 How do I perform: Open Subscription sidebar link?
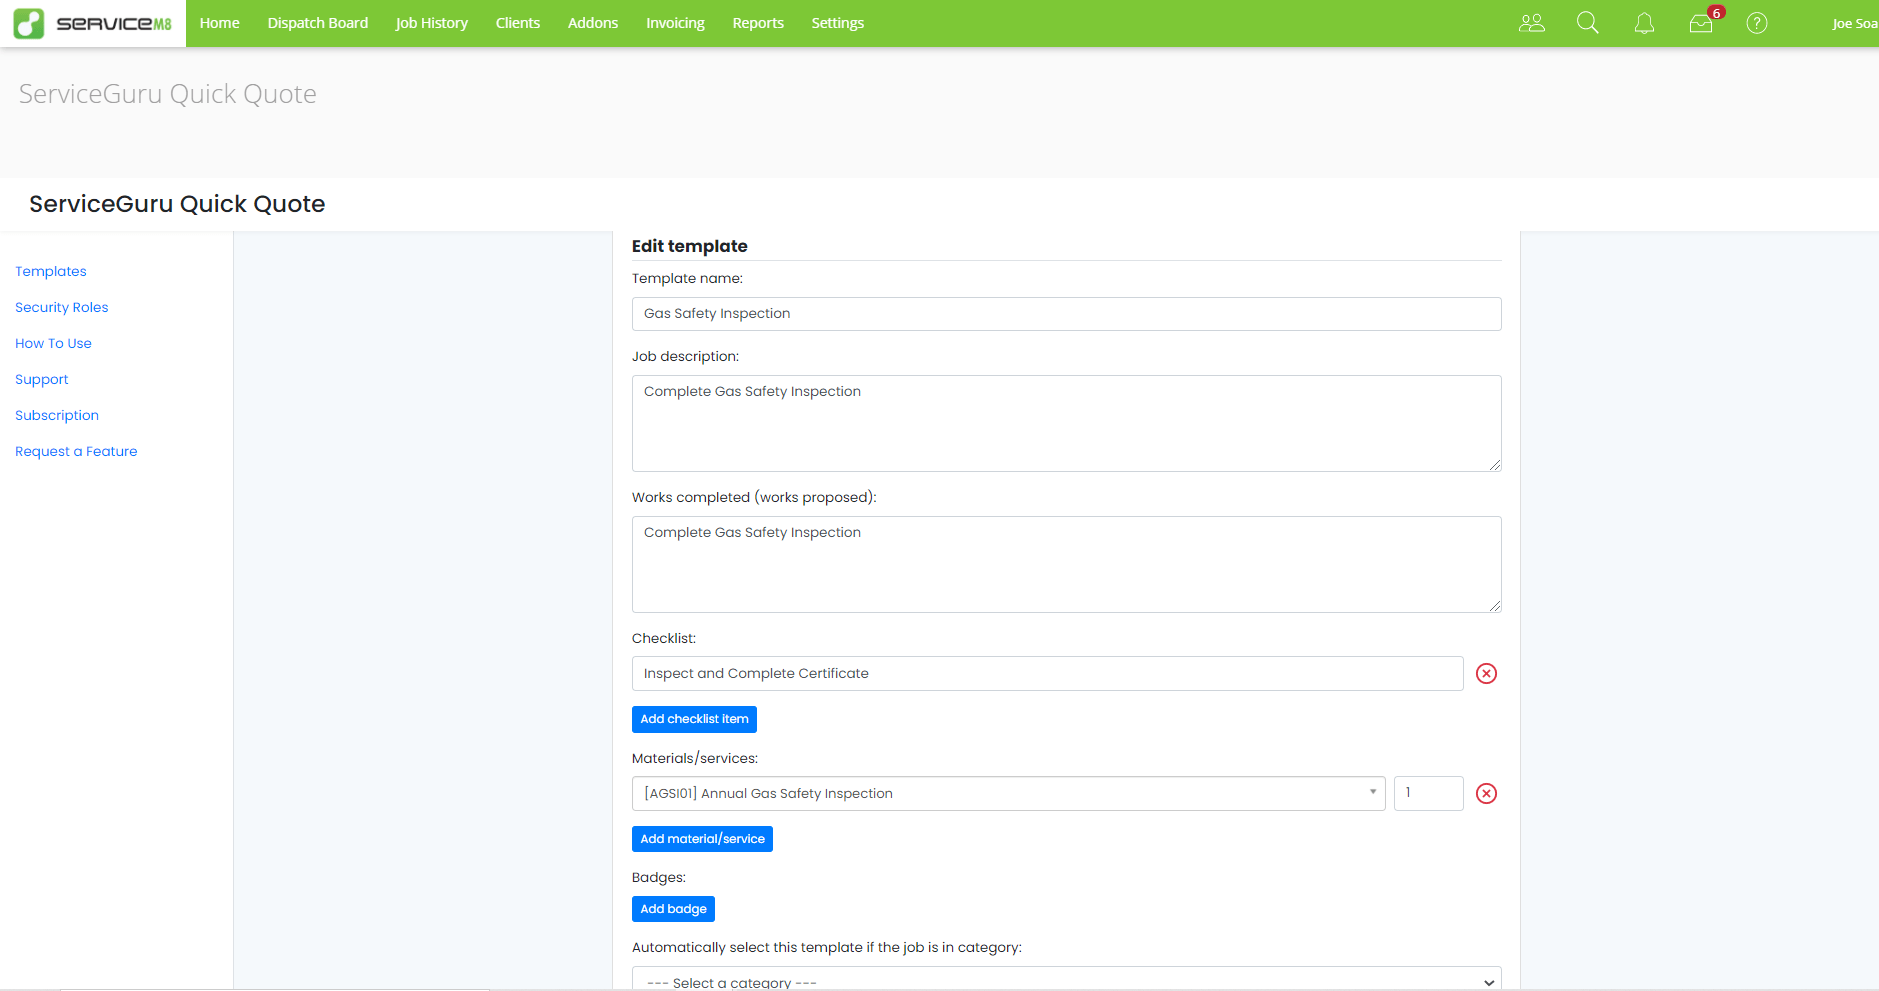coord(57,416)
